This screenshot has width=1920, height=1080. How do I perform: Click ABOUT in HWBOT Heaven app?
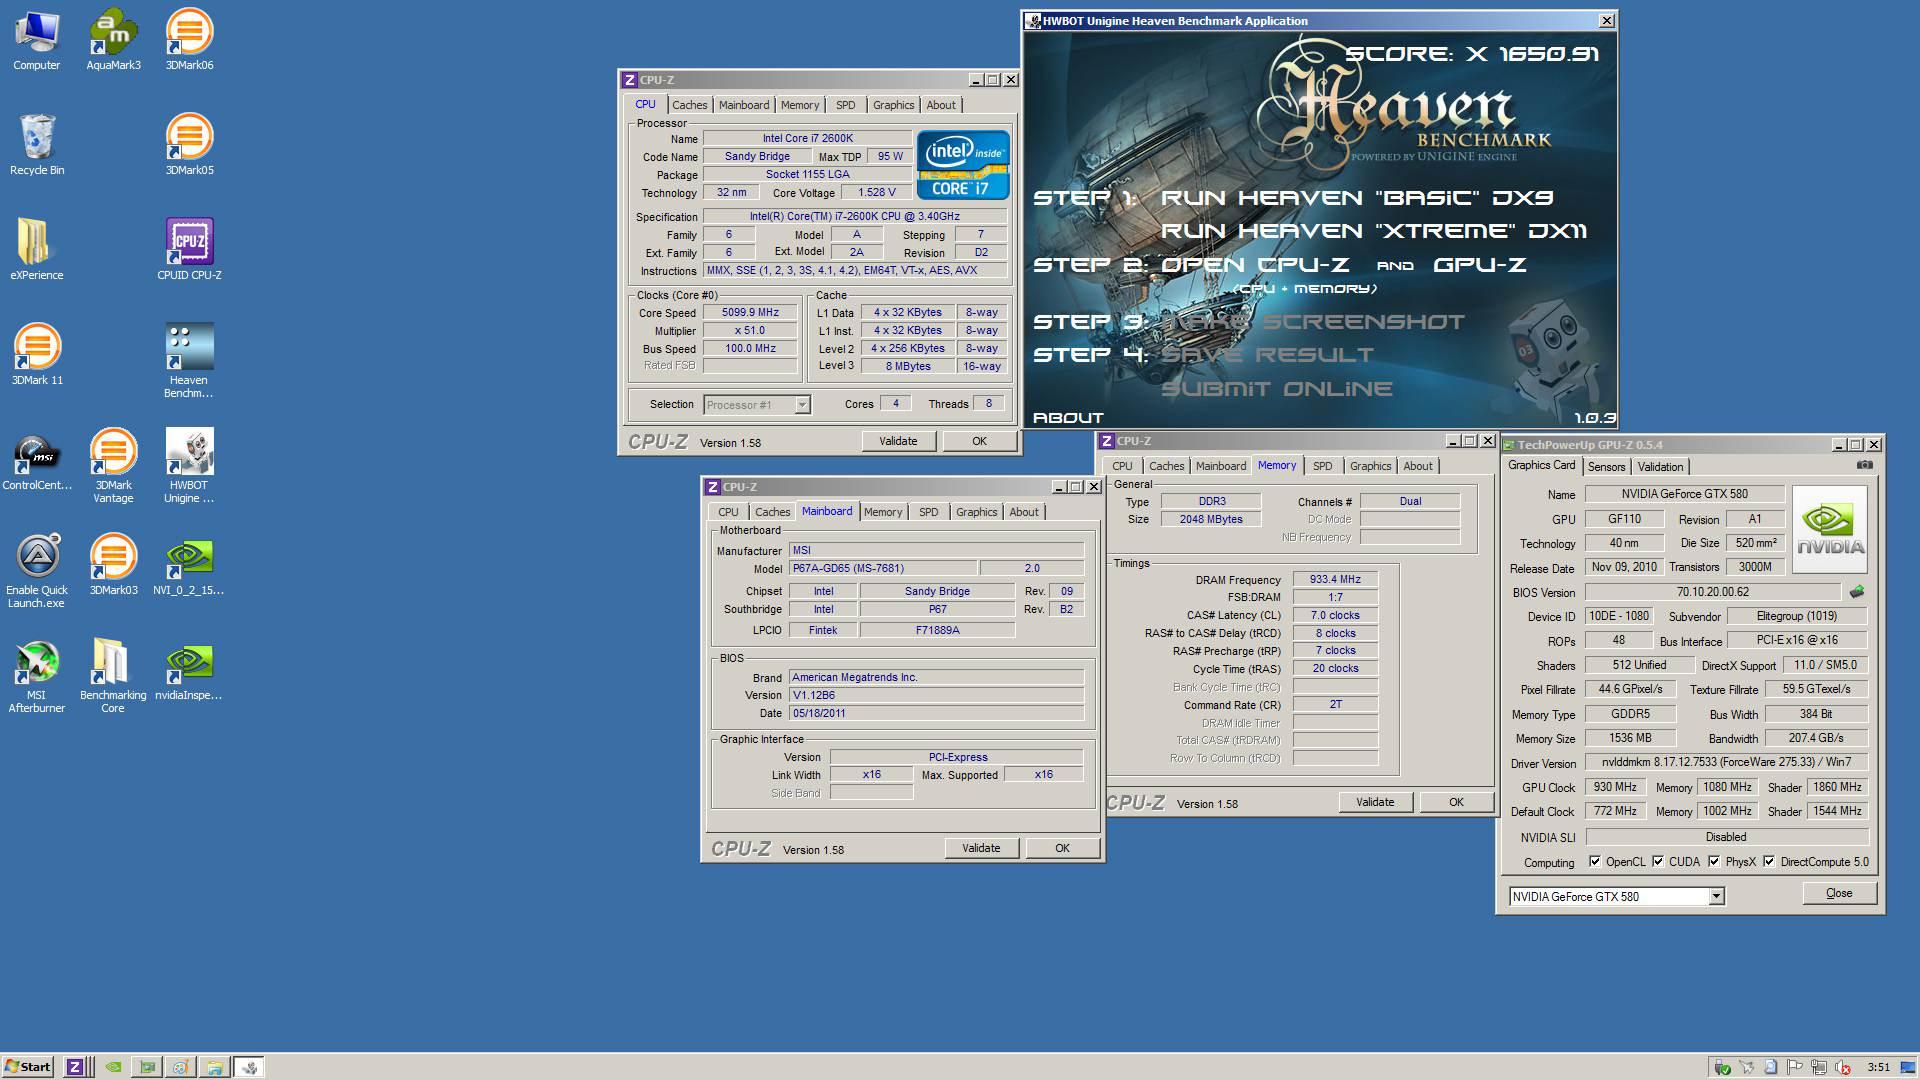[1068, 418]
